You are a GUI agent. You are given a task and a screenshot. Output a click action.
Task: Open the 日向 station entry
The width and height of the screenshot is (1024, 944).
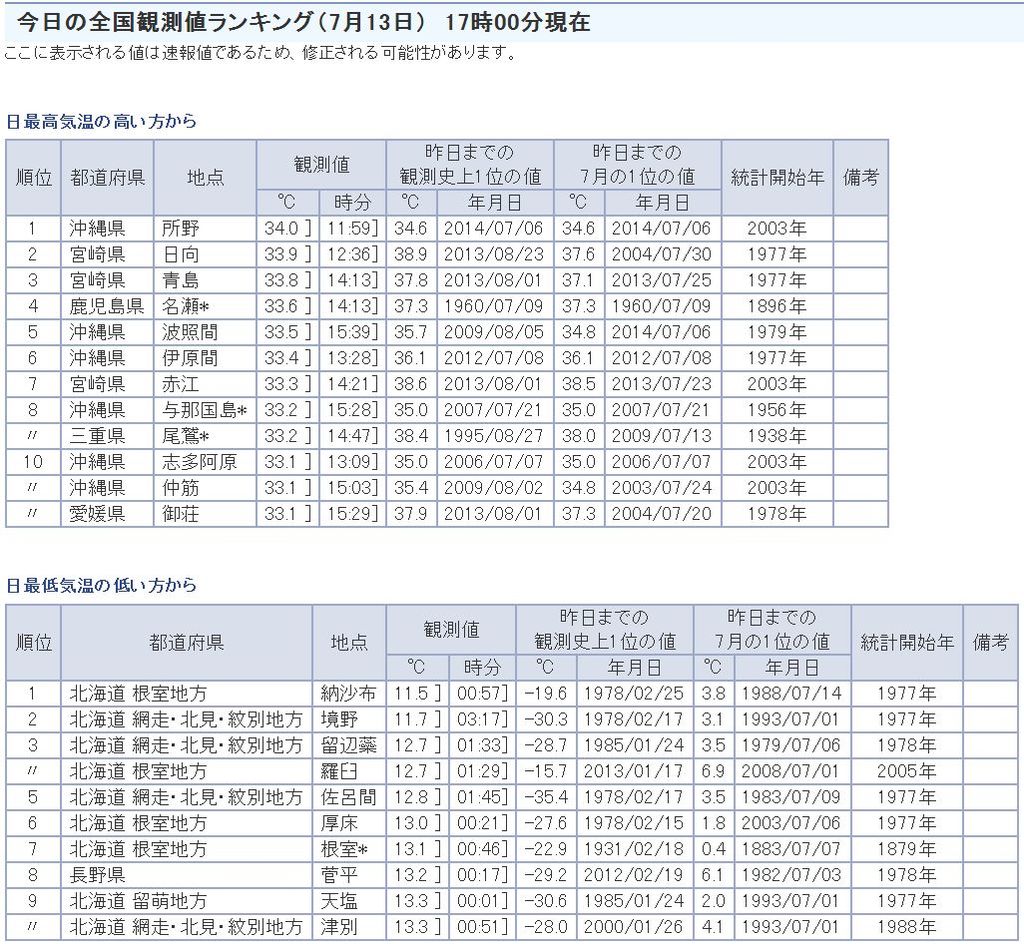click(x=180, y=254)
